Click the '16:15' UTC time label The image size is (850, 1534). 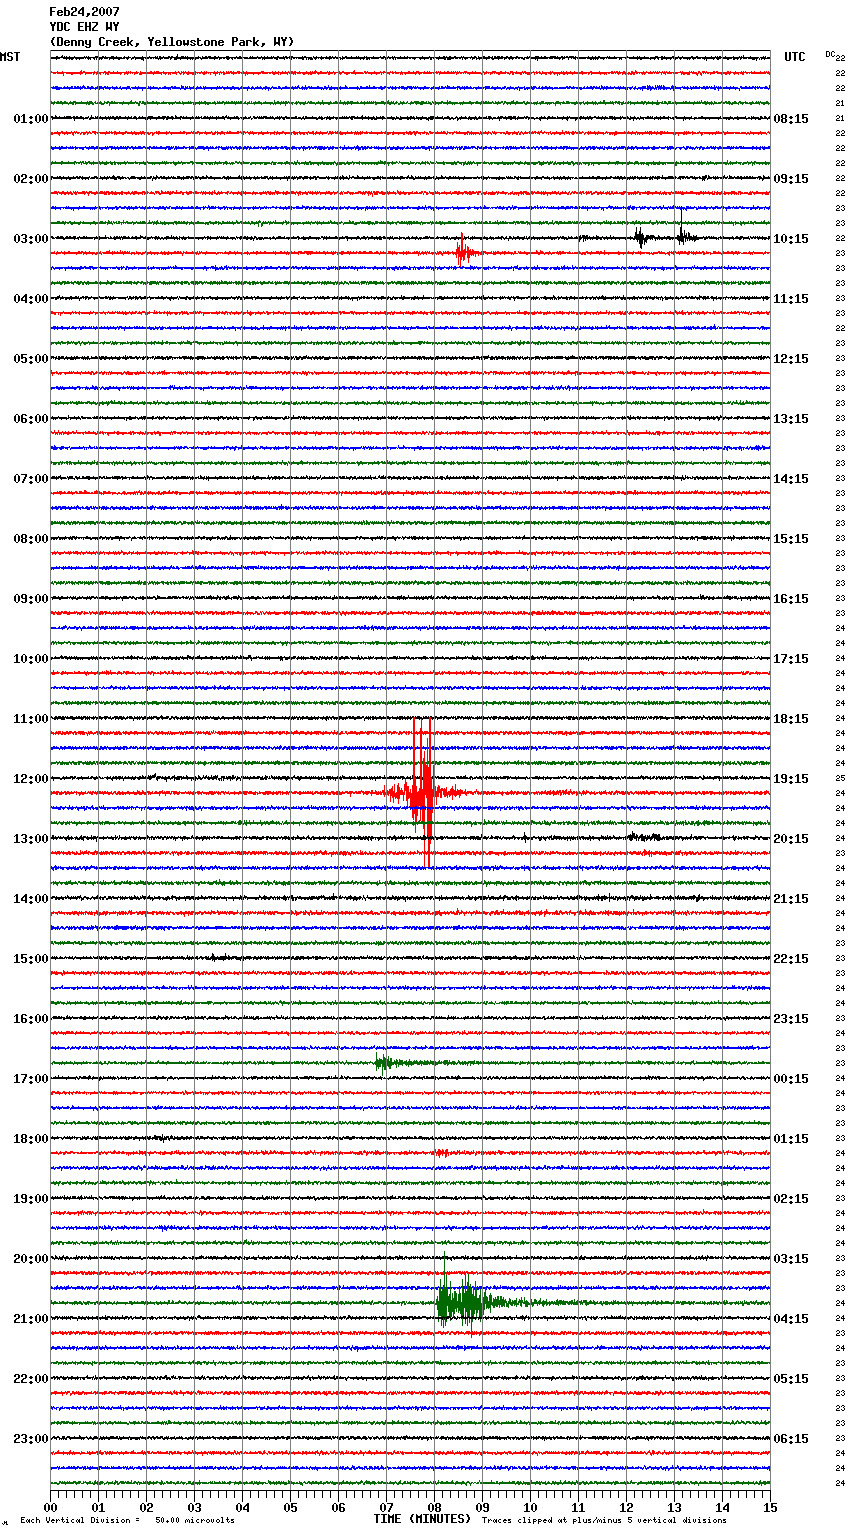[x=791, y=599]
